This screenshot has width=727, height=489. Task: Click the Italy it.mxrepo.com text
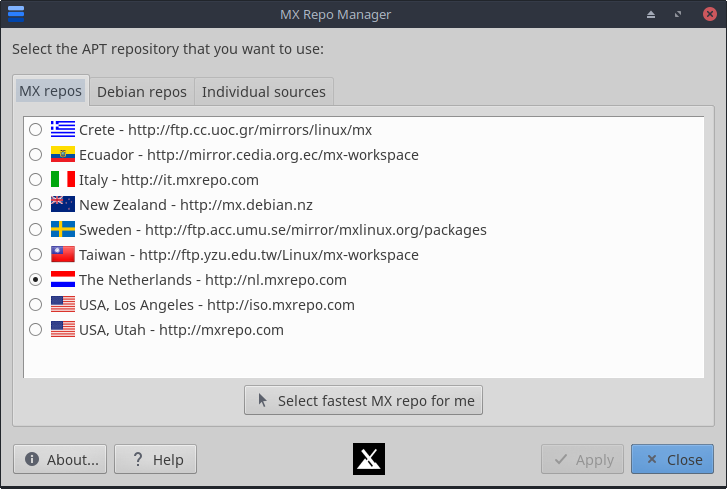(x=169, y=180)
